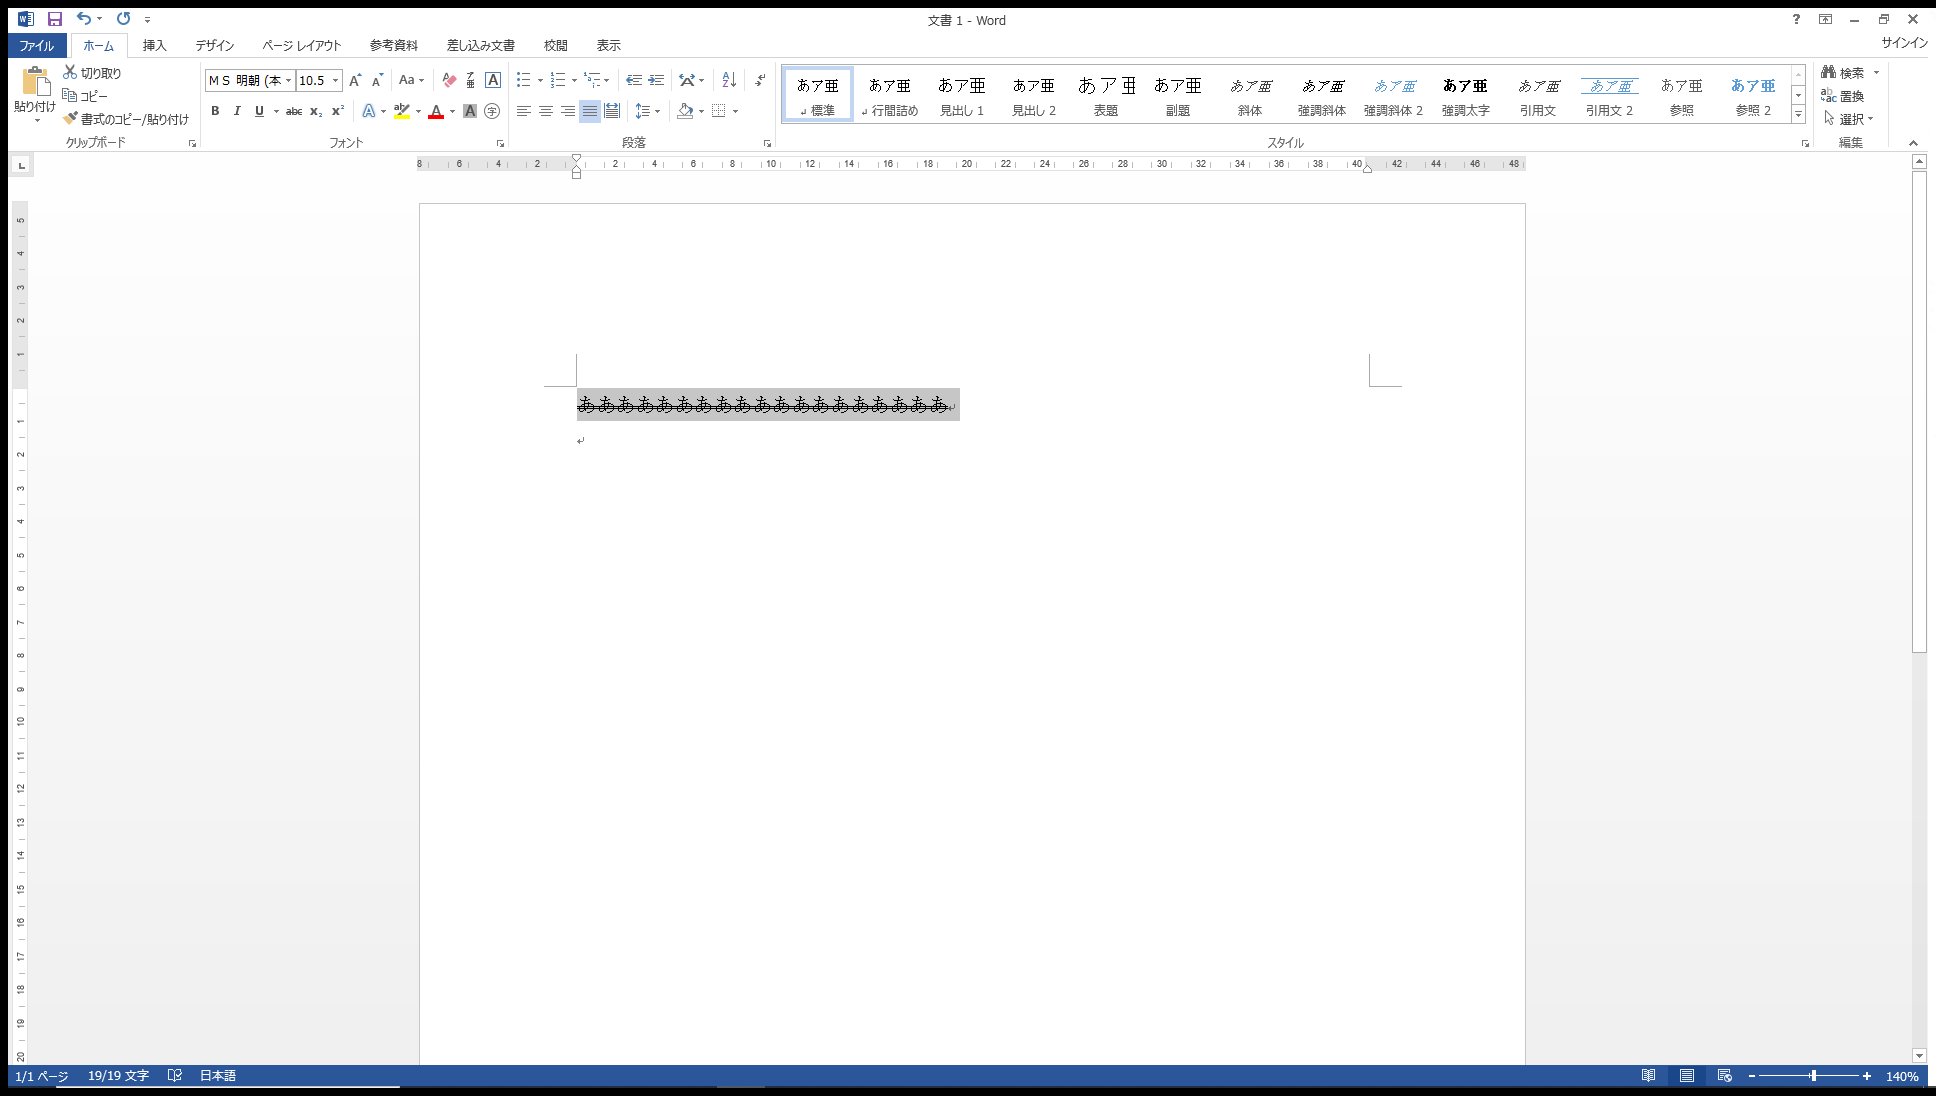Sort the selection with the A-Z icon
Viewport: 1936px width, 1096px height.
729,80
